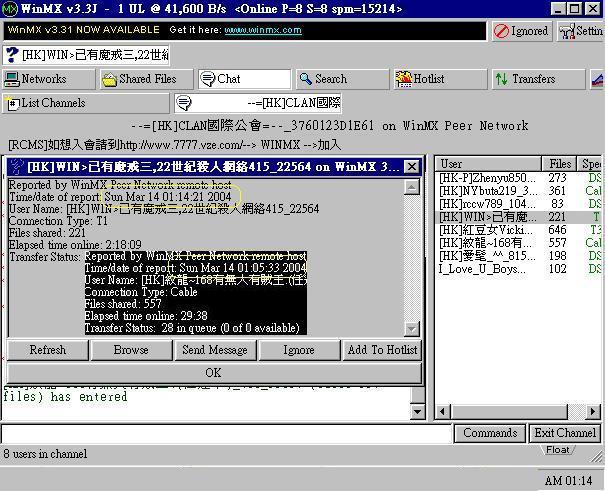This screenshot has height=491, width=605.
Task: Select user [HK]紋龍~168有
Action: [x=520, y=243]
